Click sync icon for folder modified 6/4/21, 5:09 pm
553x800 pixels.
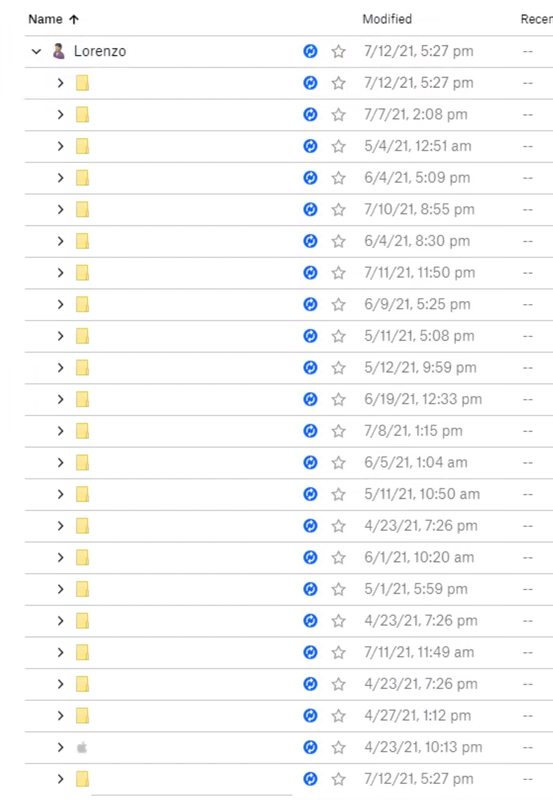pyautogui.click(x=310, y=178)
